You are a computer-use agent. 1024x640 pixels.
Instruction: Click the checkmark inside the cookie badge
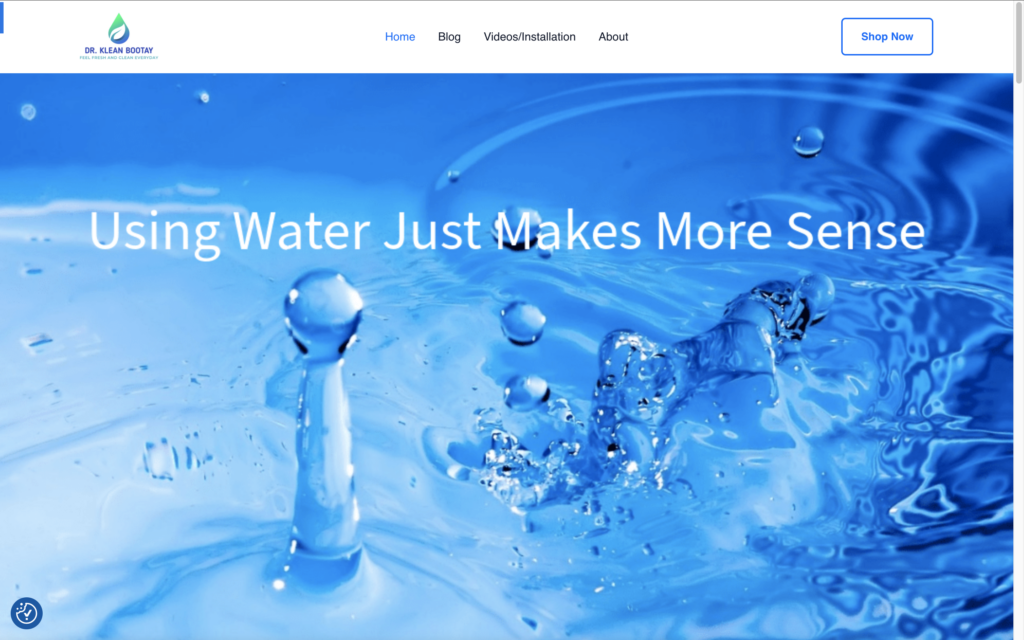pos(28,613)
